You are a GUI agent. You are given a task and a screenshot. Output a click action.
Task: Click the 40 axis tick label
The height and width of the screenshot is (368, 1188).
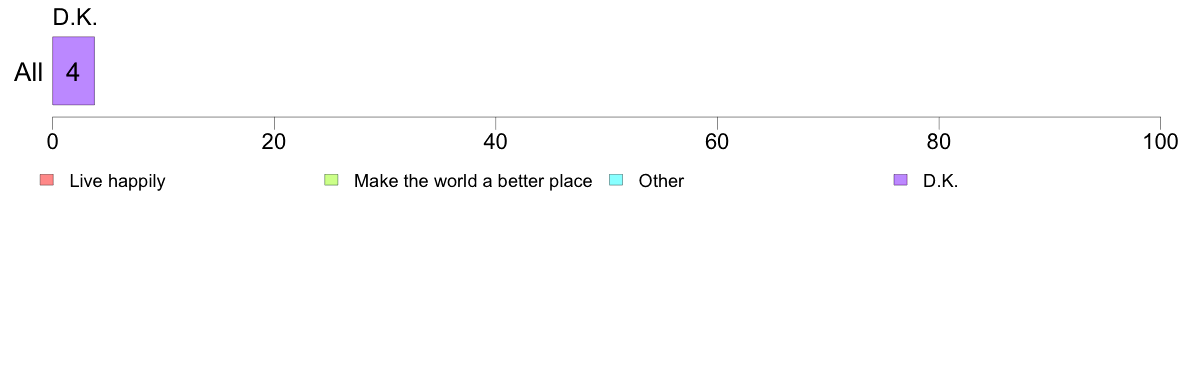496,142
